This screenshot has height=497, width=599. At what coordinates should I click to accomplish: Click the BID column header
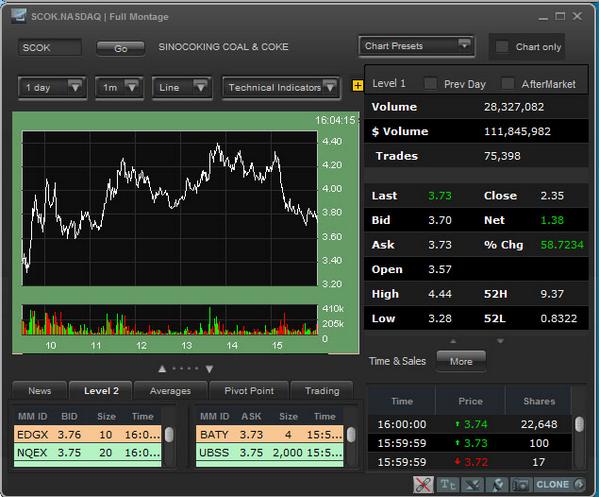click(x=69, y=416)
